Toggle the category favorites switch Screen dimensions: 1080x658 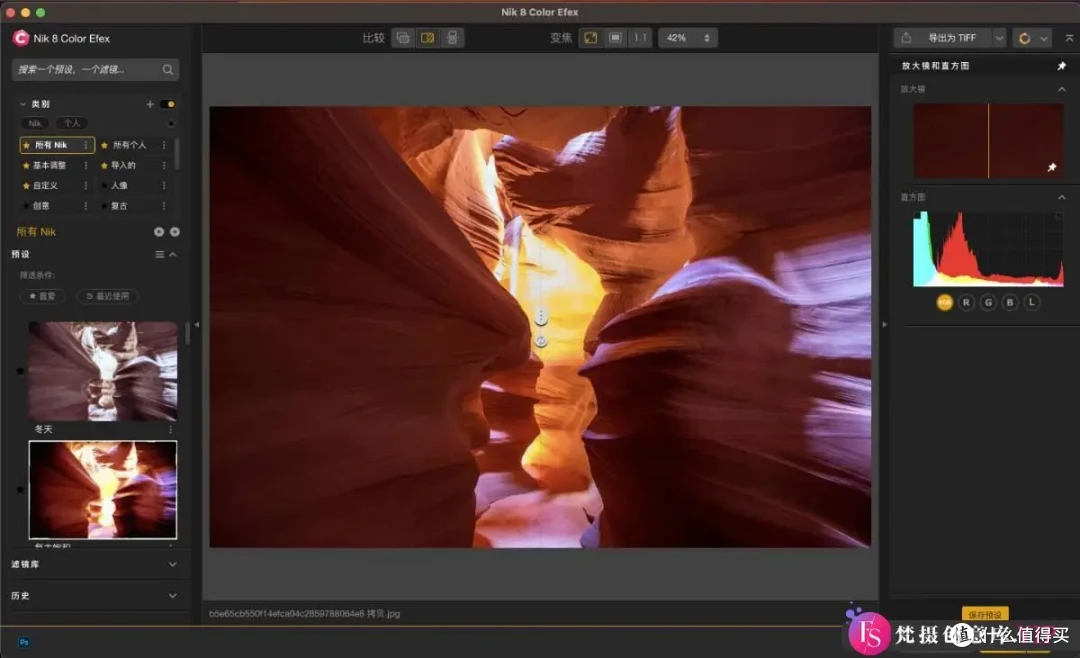point(167,104)
